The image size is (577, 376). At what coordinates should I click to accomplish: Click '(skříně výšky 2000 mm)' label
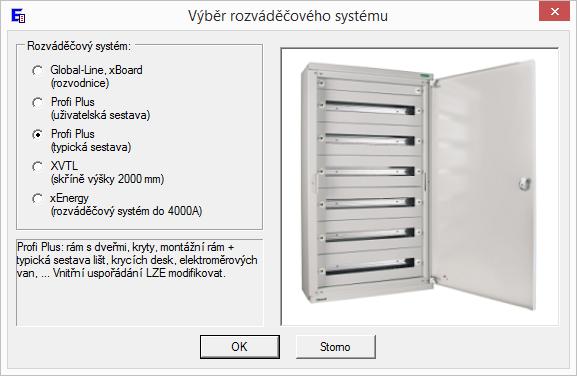coord(107,179)
